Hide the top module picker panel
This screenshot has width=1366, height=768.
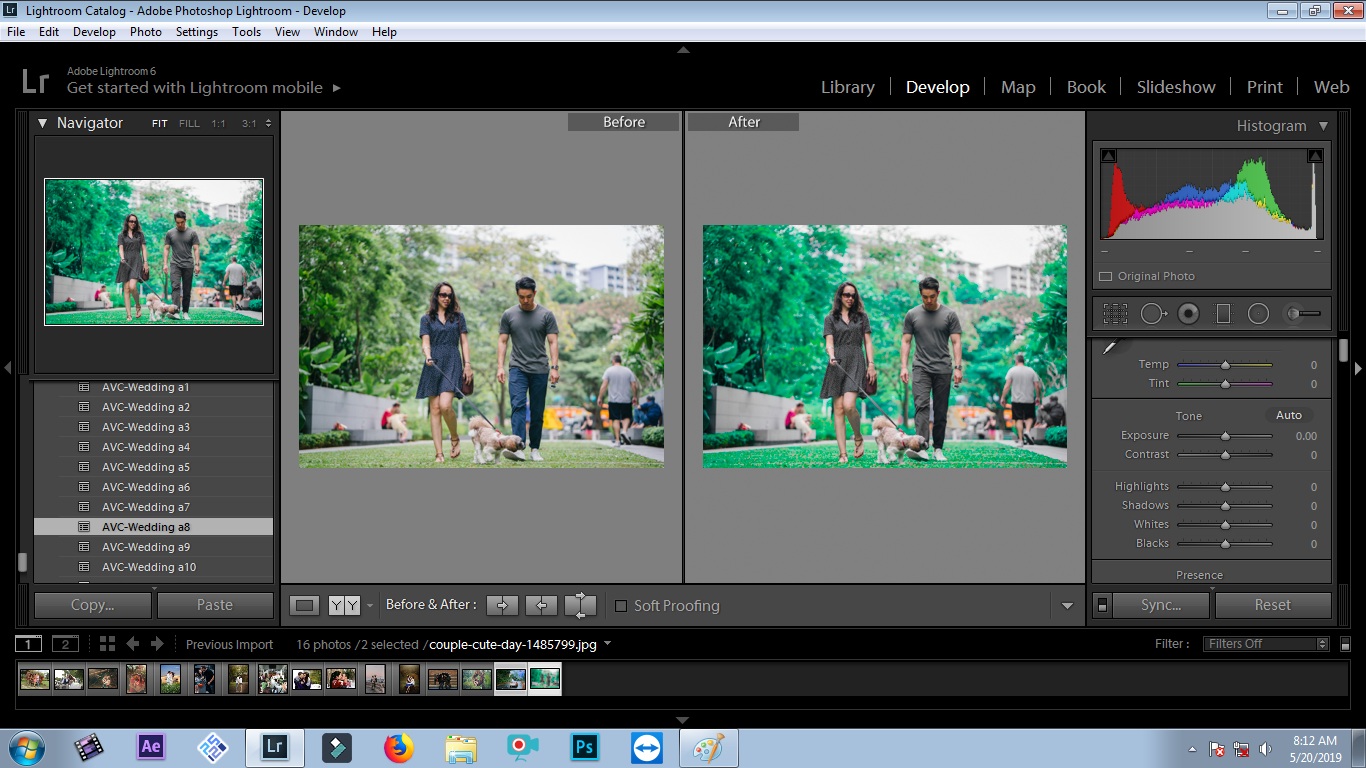click(x=683, y=49)
